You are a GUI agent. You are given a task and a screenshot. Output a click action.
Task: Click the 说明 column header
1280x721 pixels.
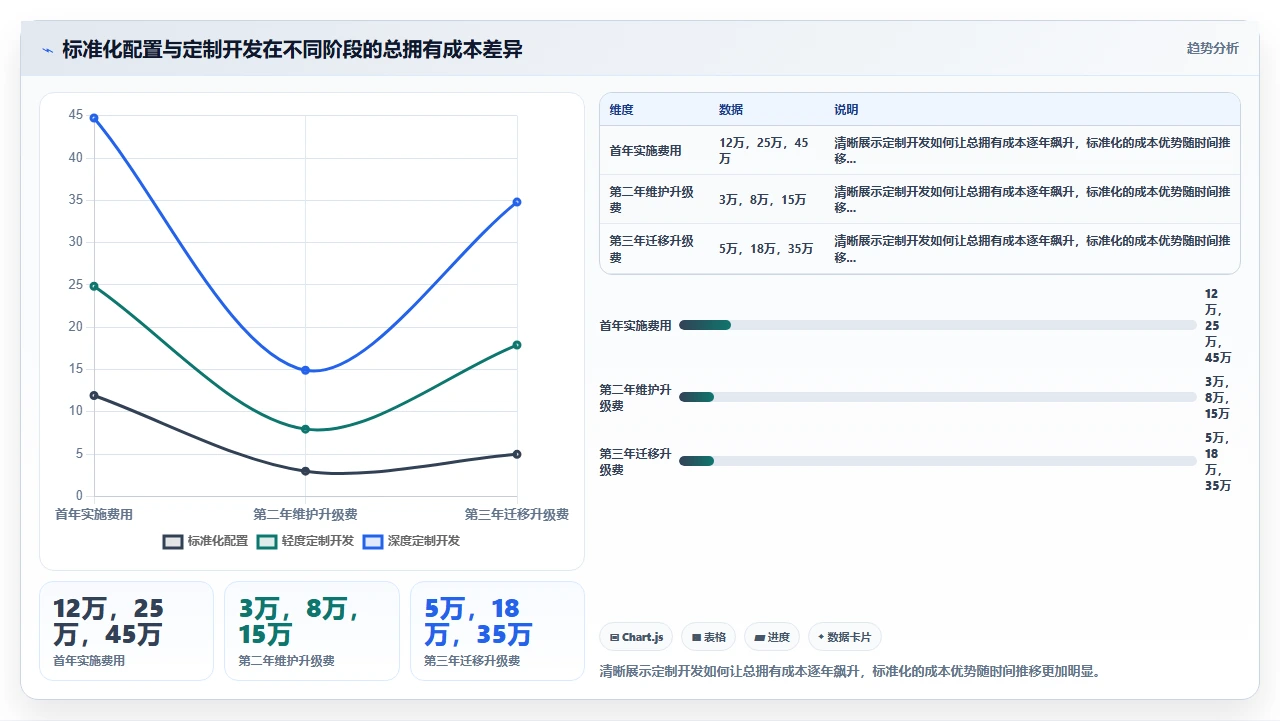click(x=1032, y=110)
